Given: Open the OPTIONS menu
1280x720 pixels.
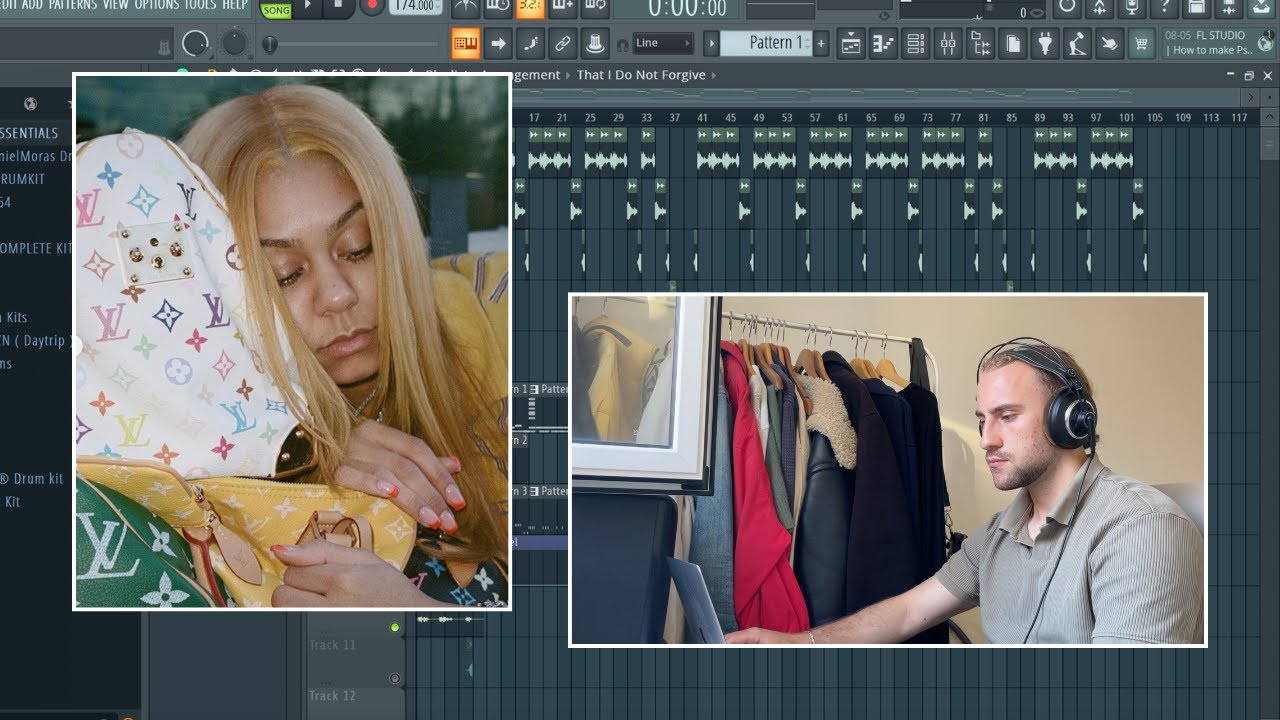Looking at the screenshot, I should pos(156,5).
